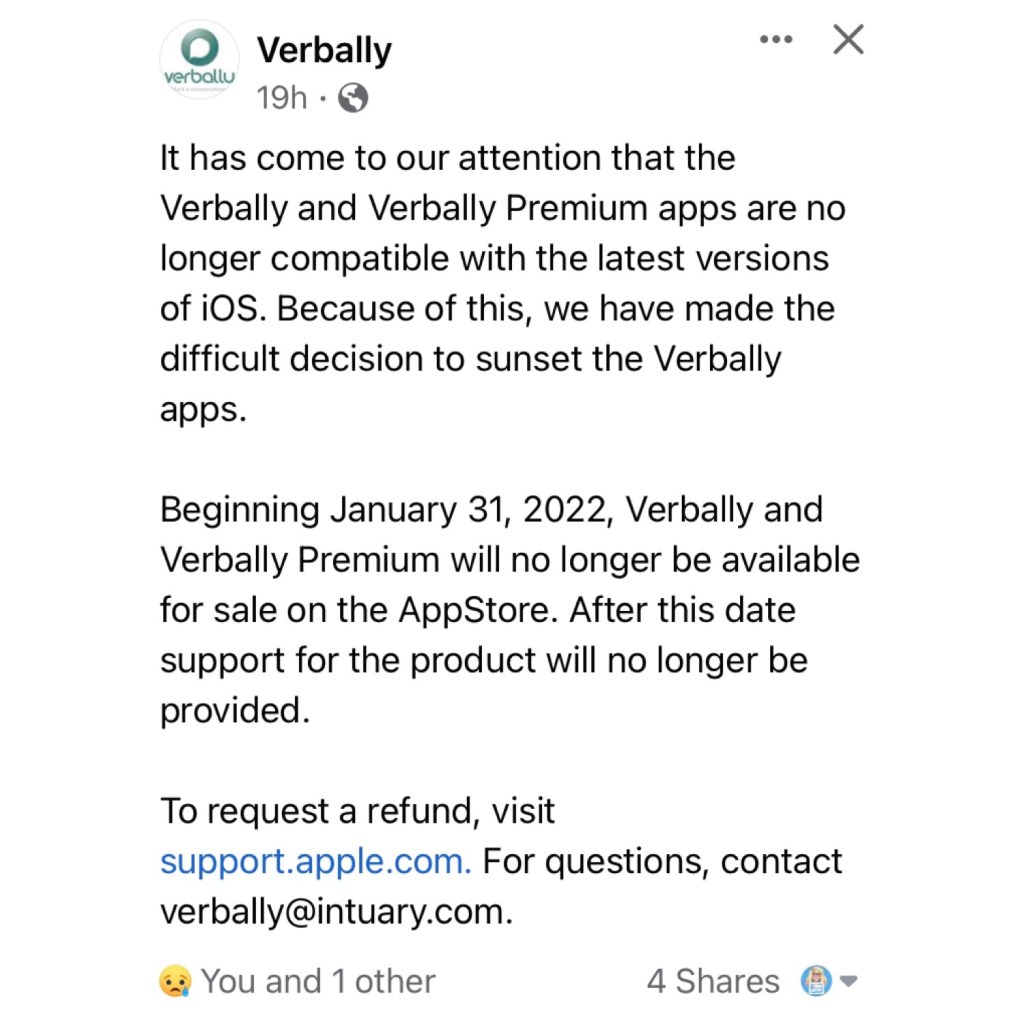
Task: Expand the dropdown arrow next to avatar
Action: (849, 982)
